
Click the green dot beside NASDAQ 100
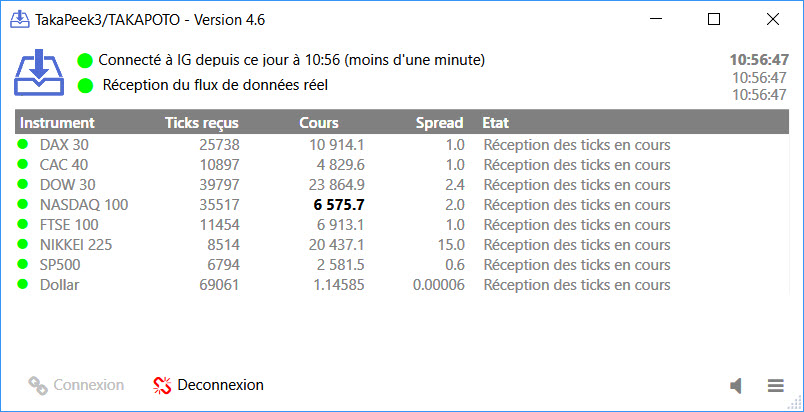point(23,205)
